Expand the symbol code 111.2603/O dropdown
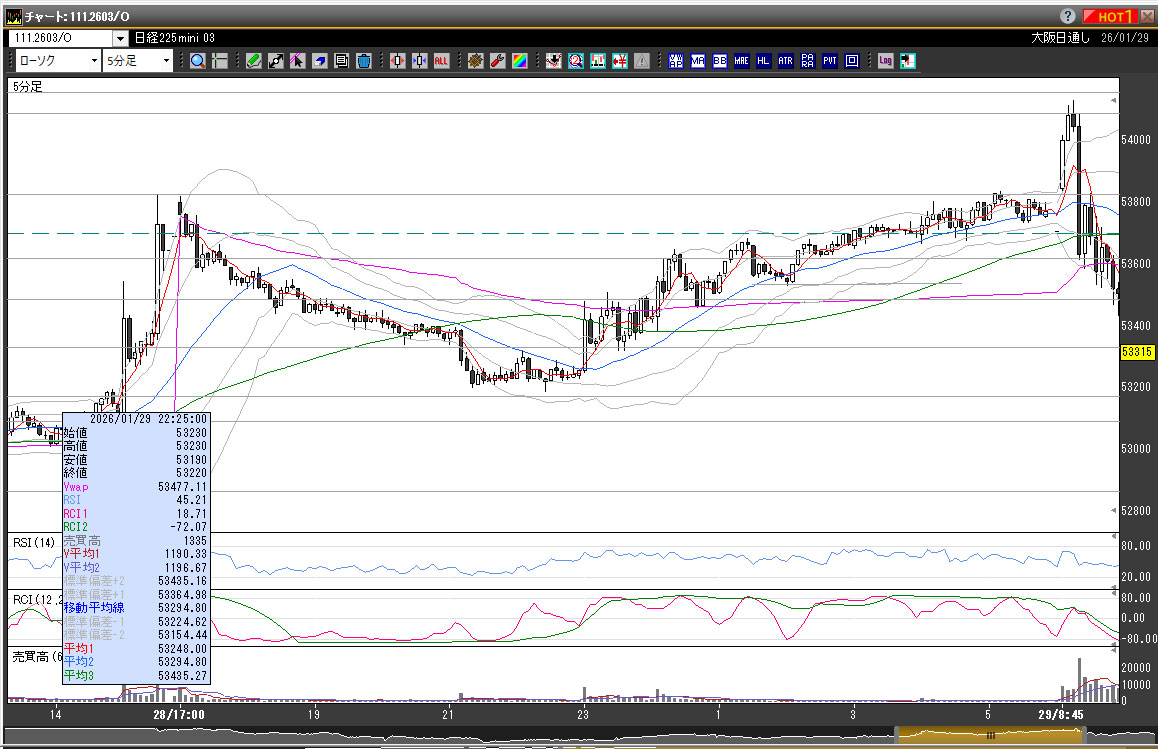Screen dimensions: 1158x749 point(120,38)
